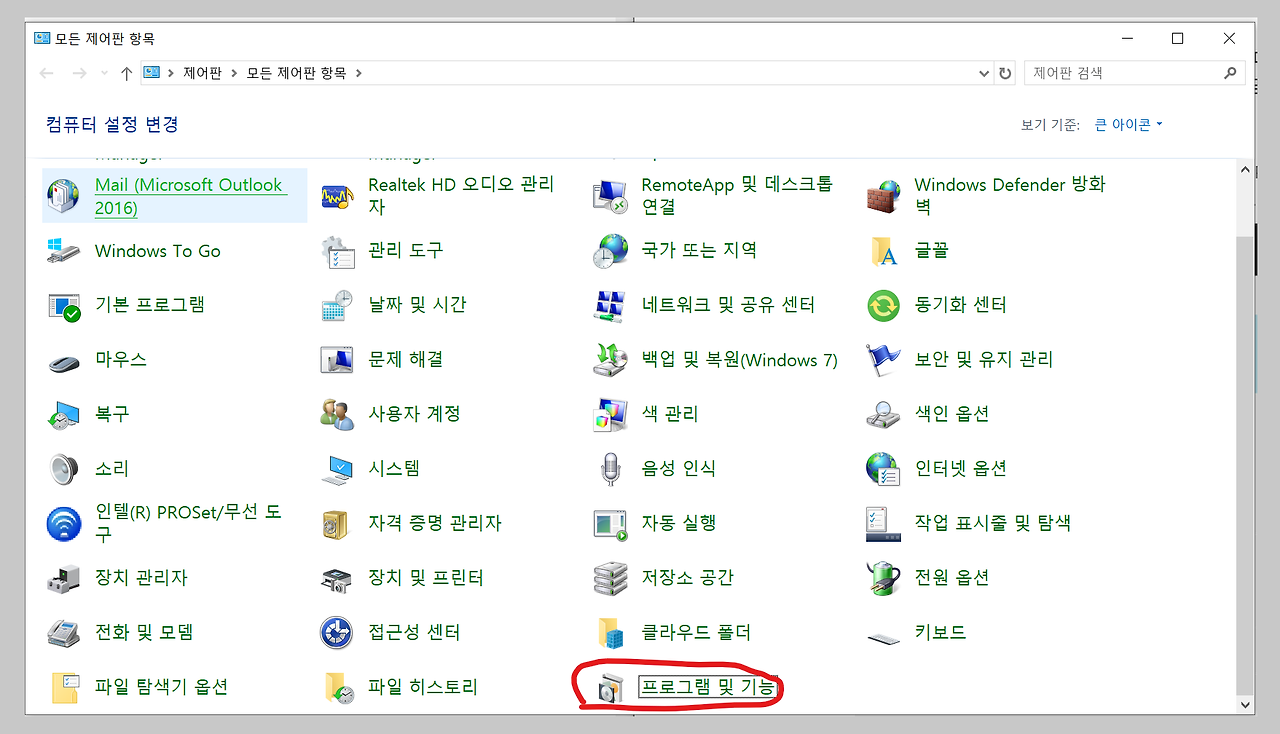Open the 전원 옵션 battery icon
Screen dimensions: 1280x734
pyautogui.click(x=883, y=578)
